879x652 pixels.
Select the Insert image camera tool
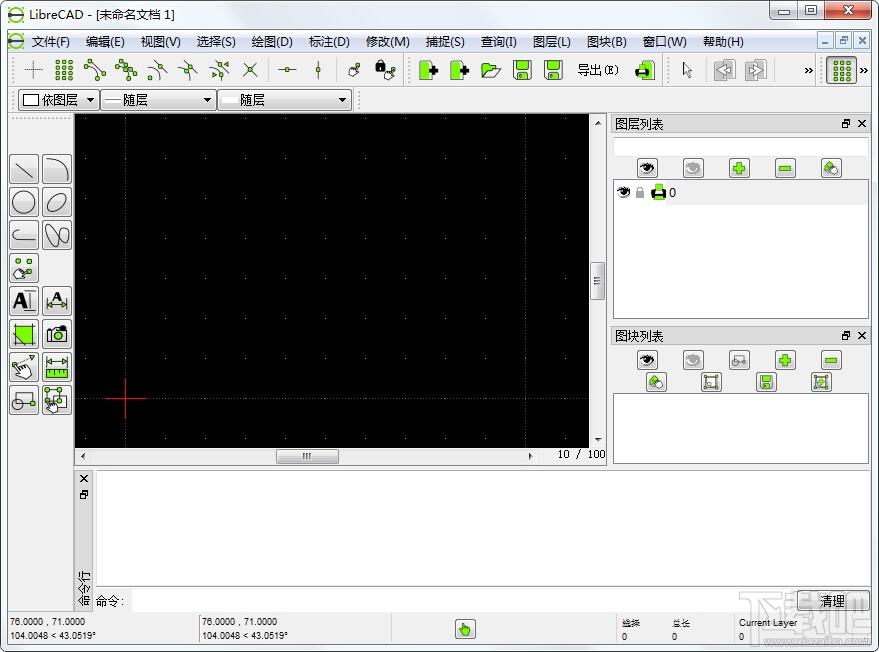(57, 334)
